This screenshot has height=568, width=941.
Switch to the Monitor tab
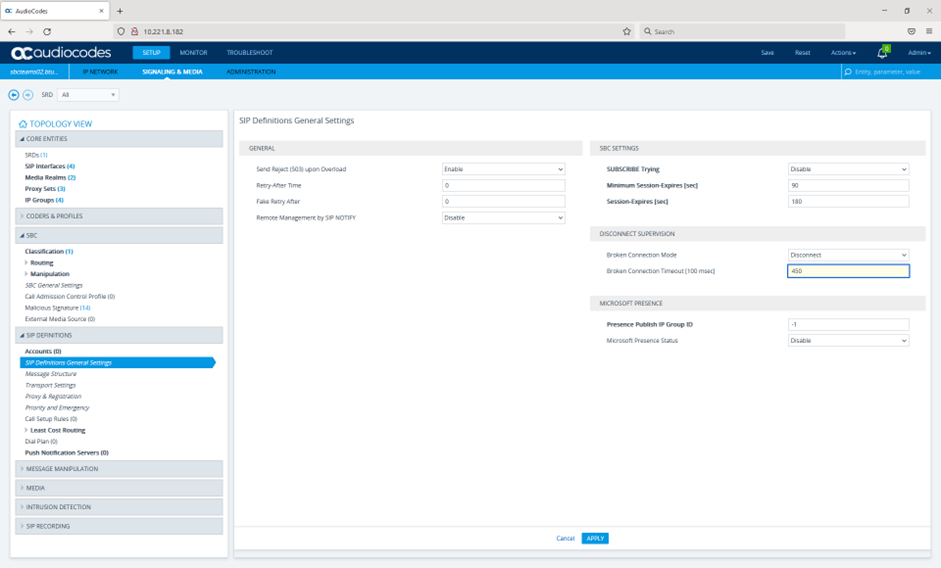click(193, 53)
